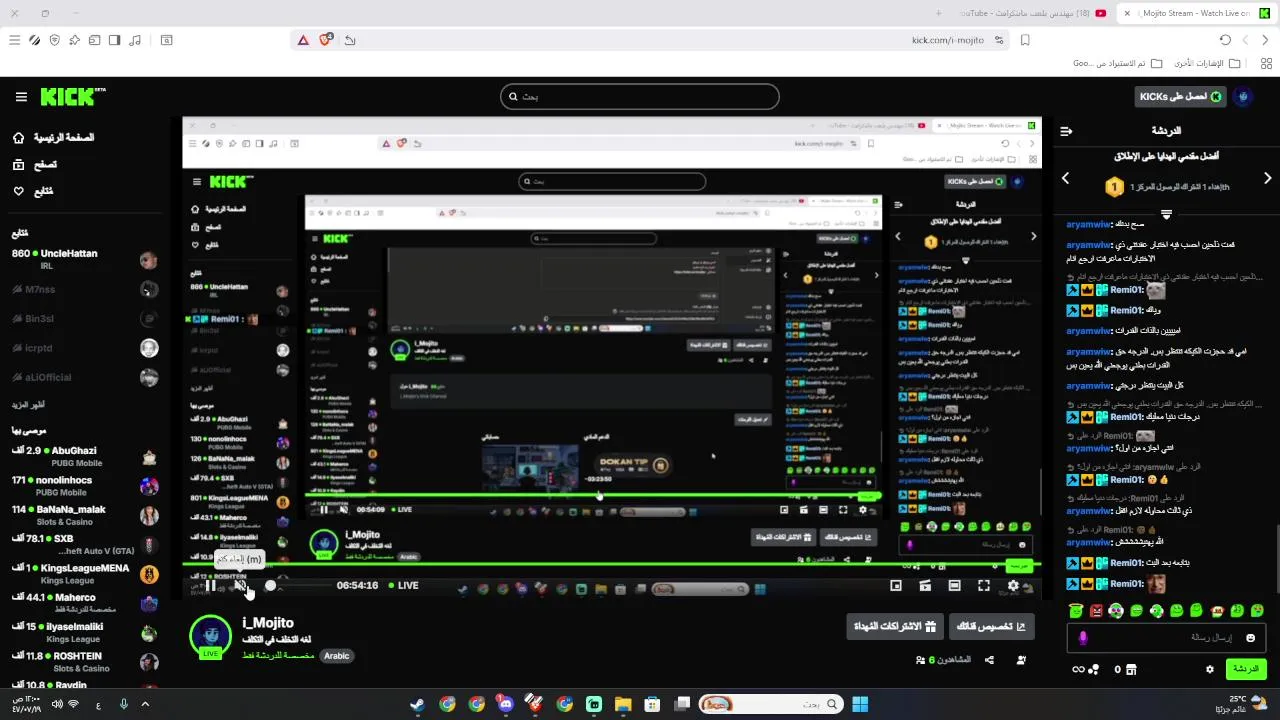Click the Brave Rewards triangle icon
1280x720 pixels.
click(303, 40)
